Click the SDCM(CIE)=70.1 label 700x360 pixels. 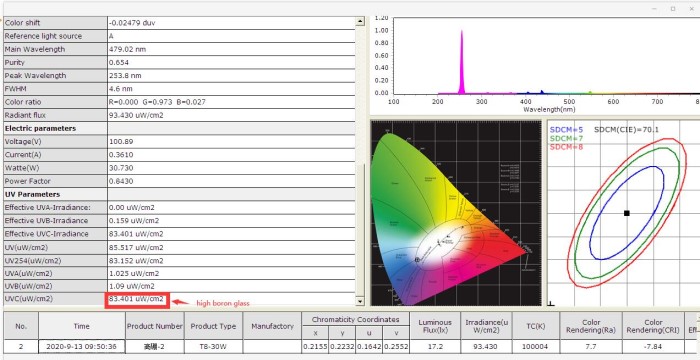[x=626, y=130]
